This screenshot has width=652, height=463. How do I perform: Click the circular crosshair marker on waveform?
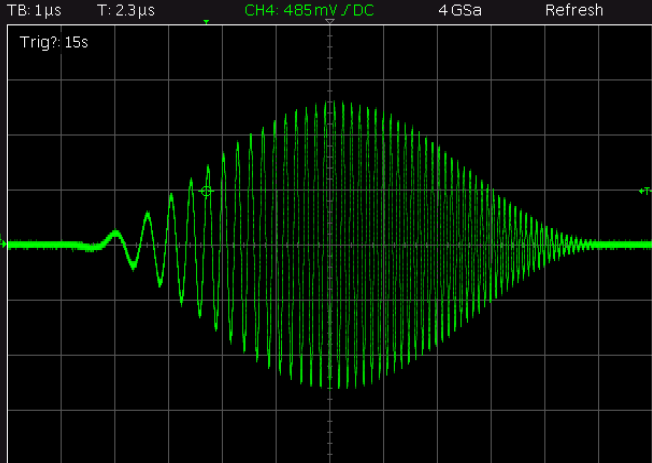tap(207, 191)
